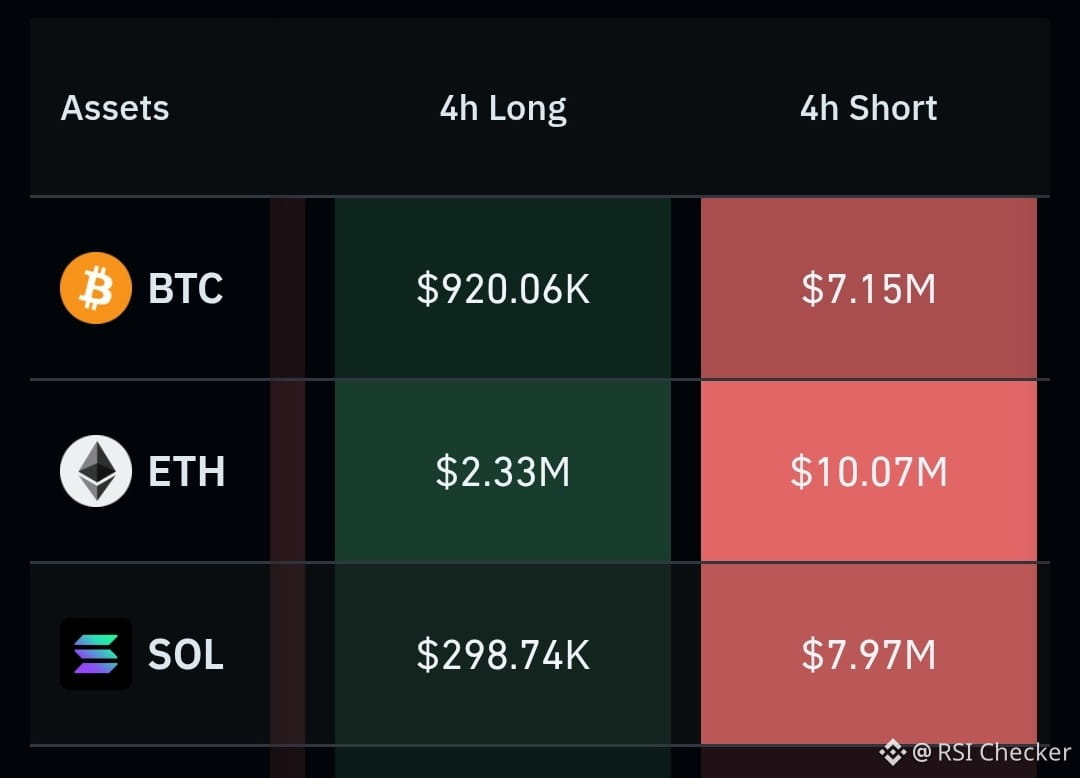Image resolution: width=1080 pixels, height=778 pixels.
Task: Open ETH long liquidation $2.33M cell
Action: 503,471
